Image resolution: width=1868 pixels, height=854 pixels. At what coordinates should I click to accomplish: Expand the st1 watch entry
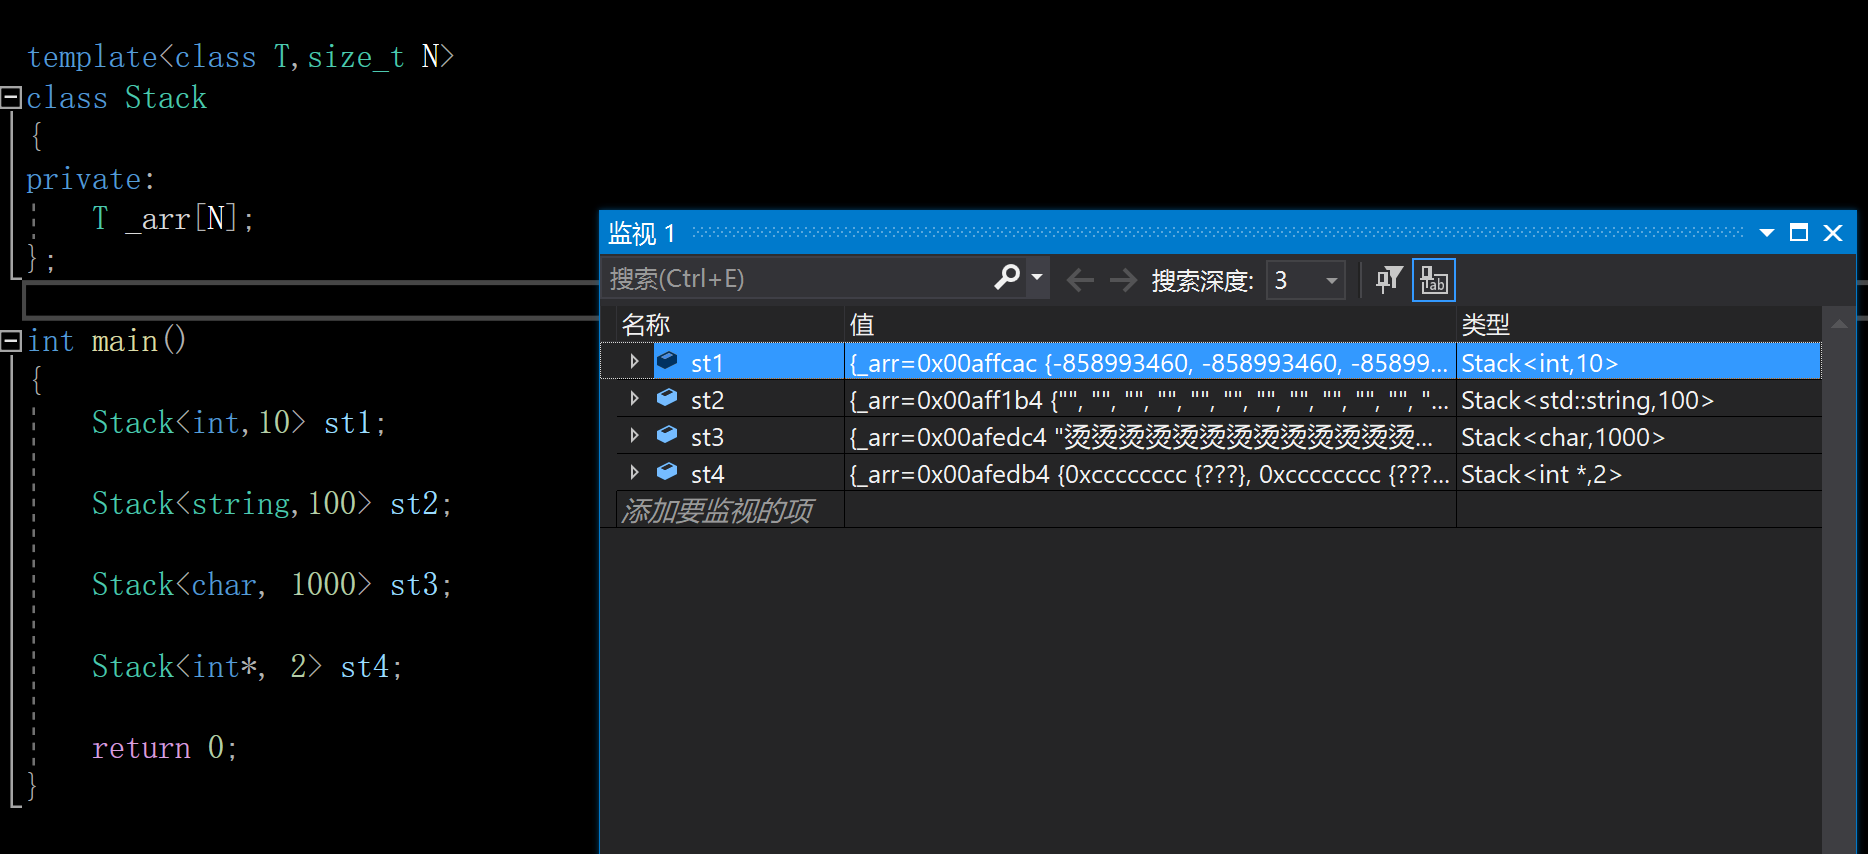pos(634,362)
